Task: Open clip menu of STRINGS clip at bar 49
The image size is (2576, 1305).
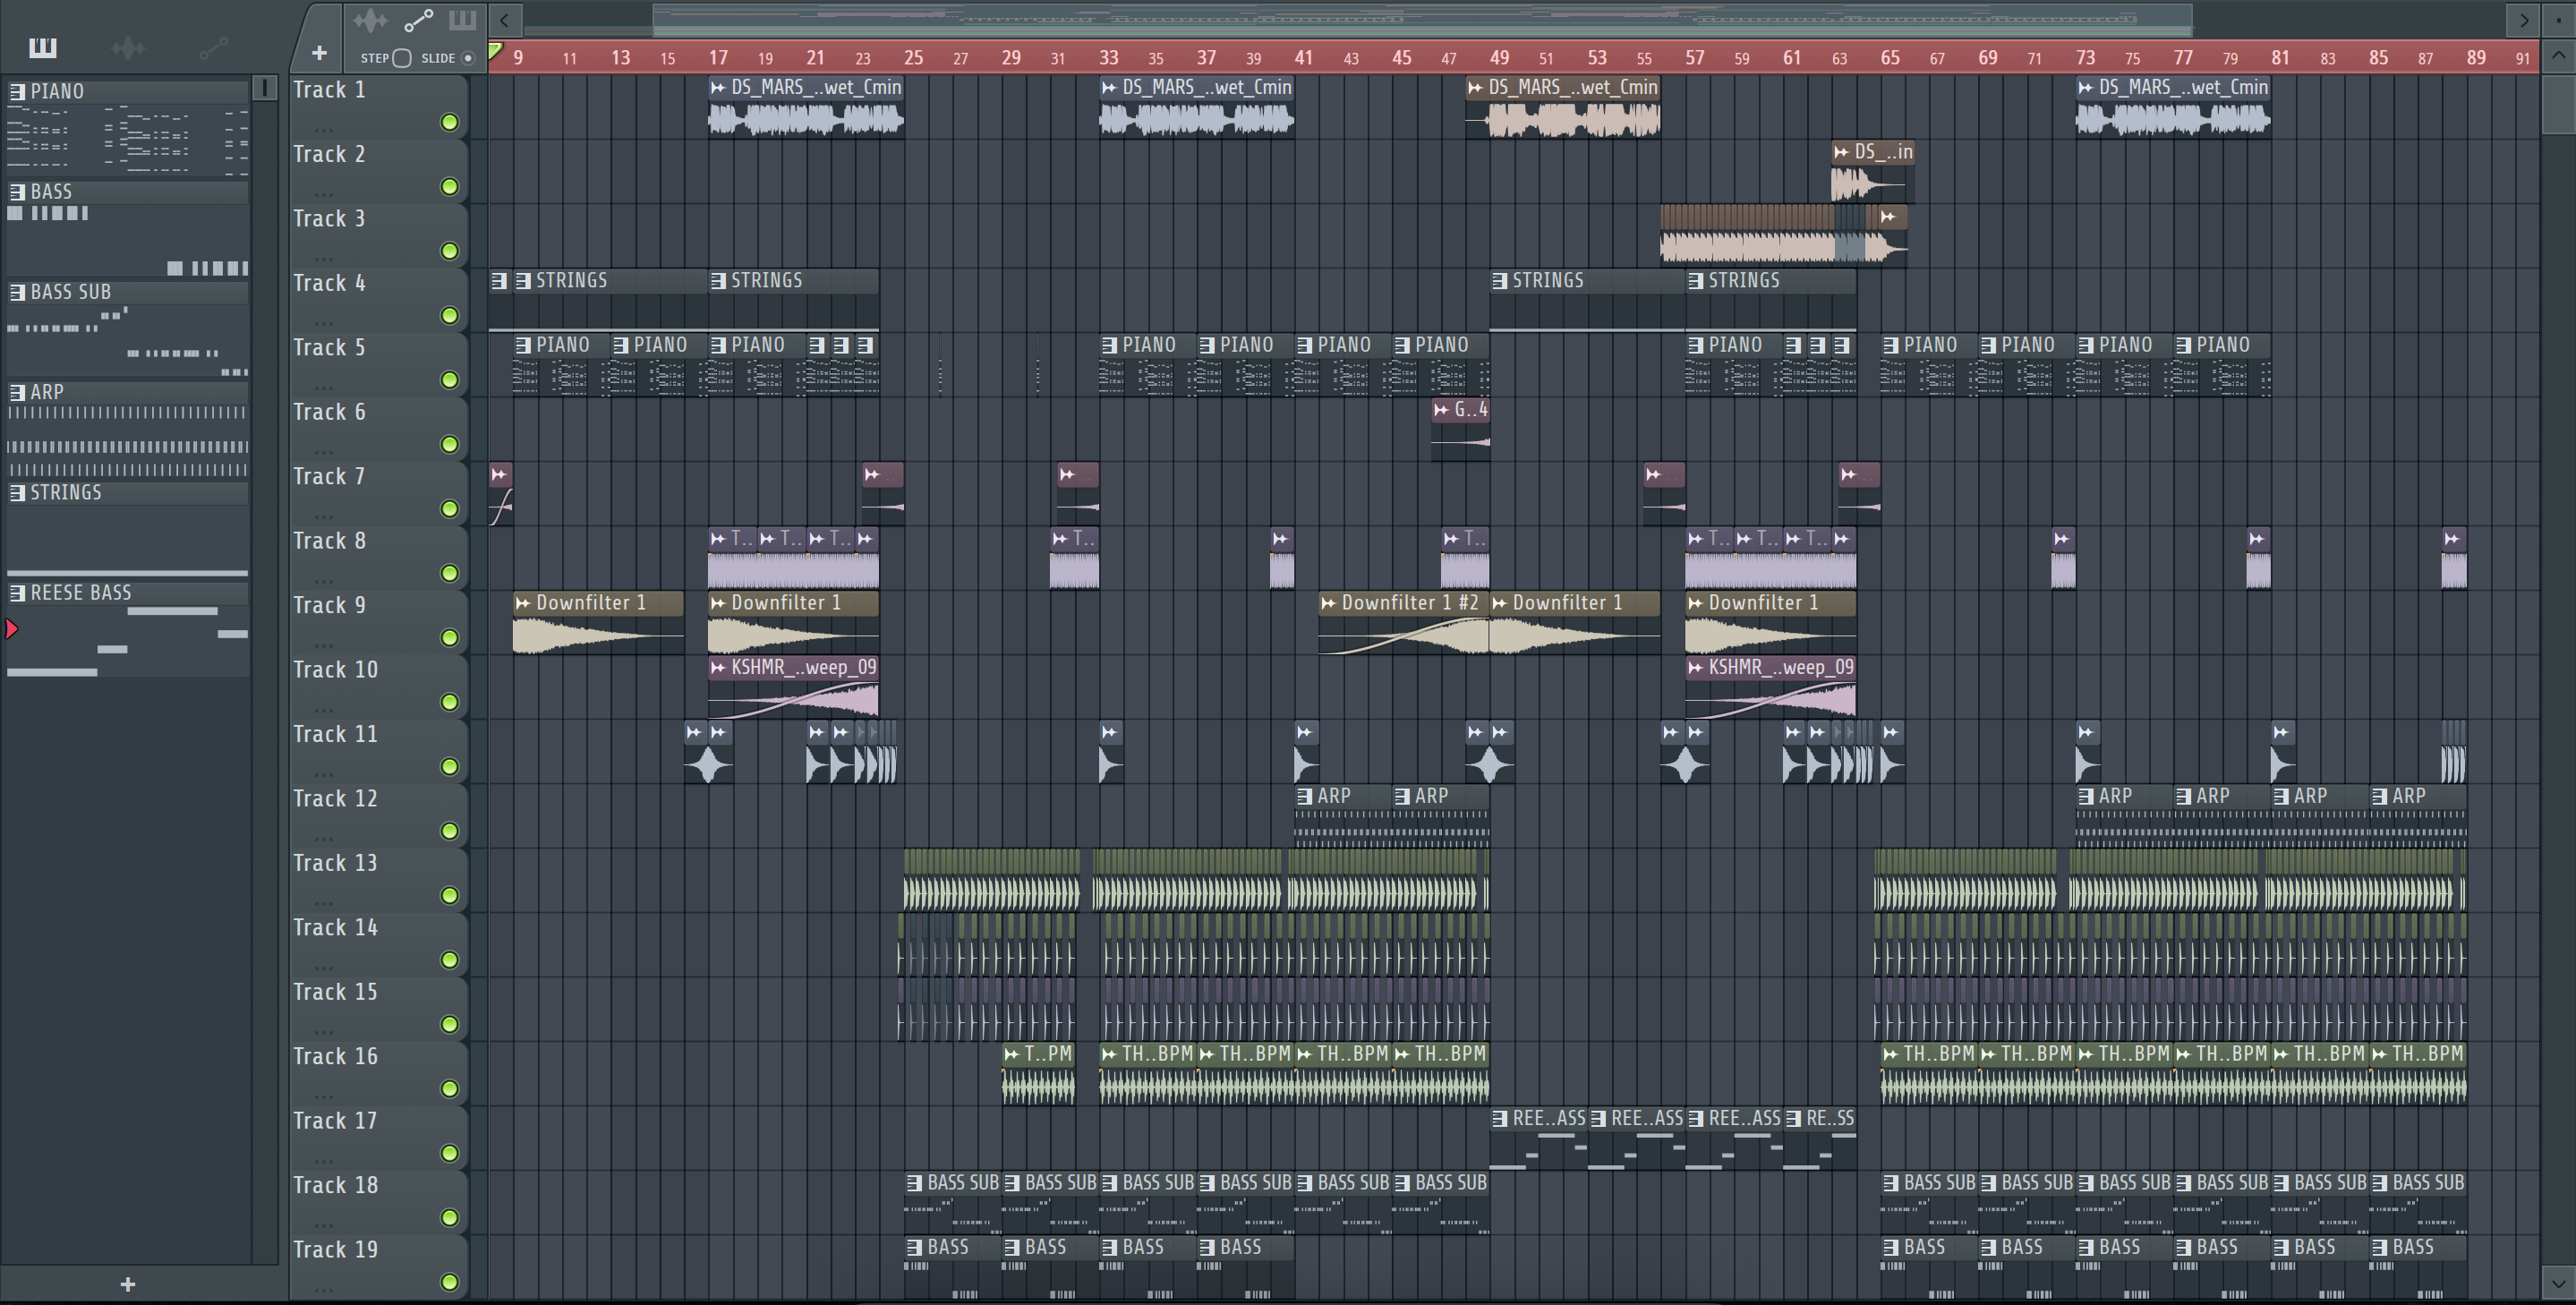Action: (1499, 281)
